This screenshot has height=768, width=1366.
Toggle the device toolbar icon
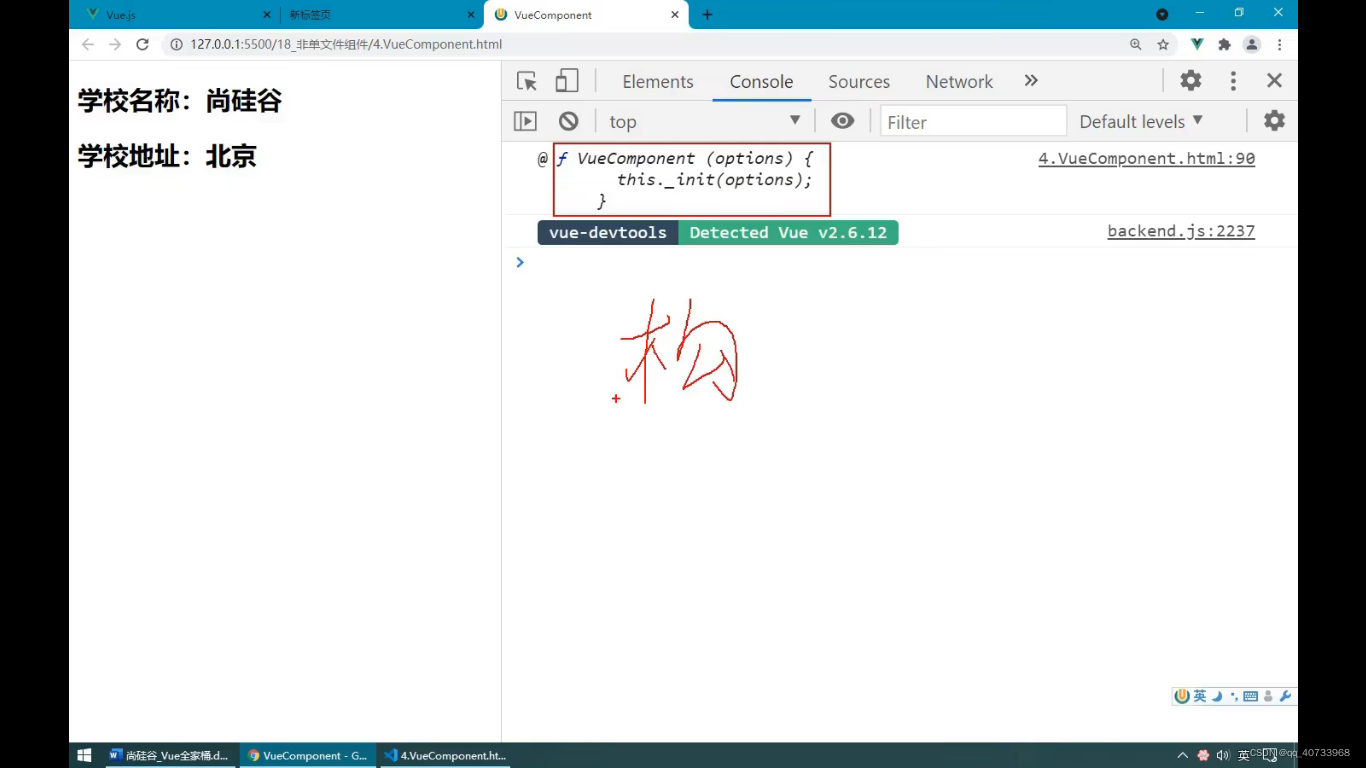[567, 81]
